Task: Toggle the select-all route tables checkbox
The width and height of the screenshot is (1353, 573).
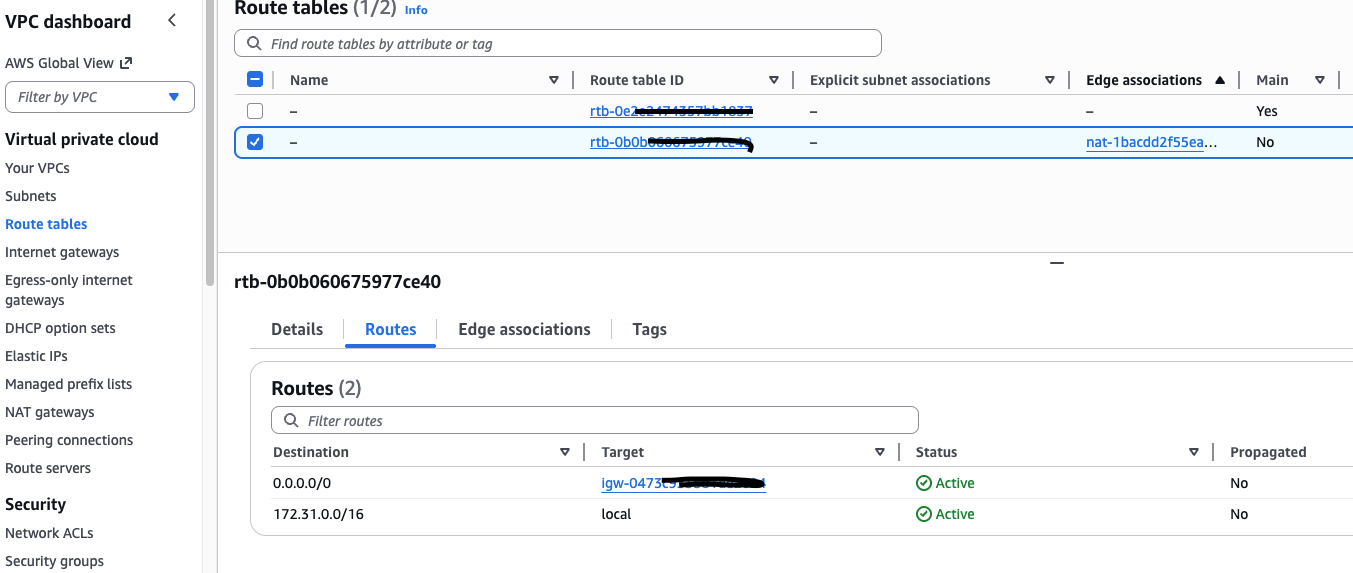Action: (255, 80)
